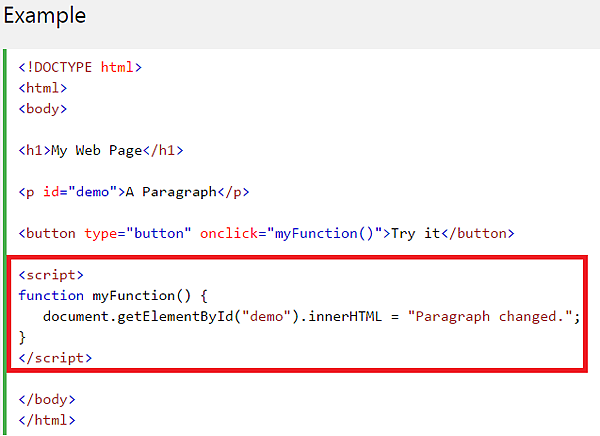
Task: Click the closing brace "}" line
Action: pyautogui.click(x=22, y=338)
